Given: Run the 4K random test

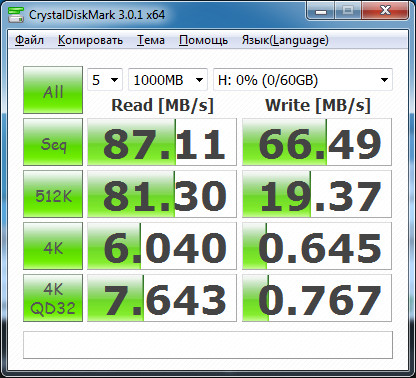Looking at the screenshot, I should 53,246.
